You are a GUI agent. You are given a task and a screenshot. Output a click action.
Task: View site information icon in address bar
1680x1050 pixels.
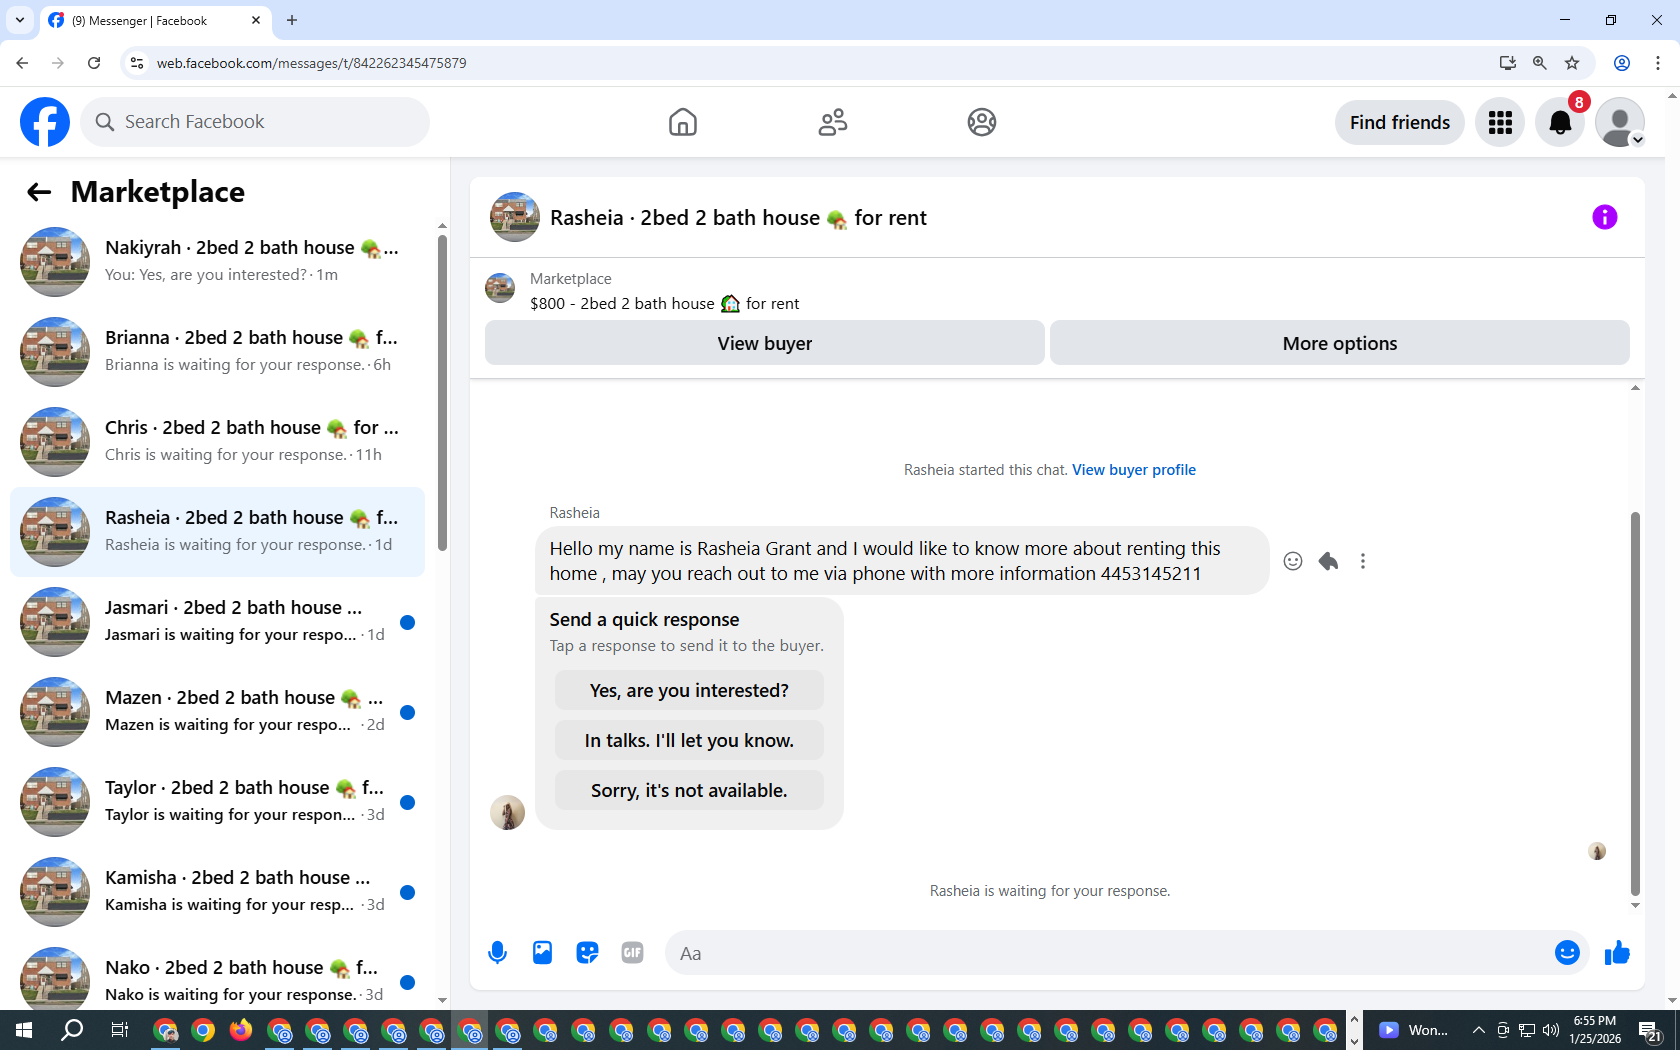[x=137, y=63]
